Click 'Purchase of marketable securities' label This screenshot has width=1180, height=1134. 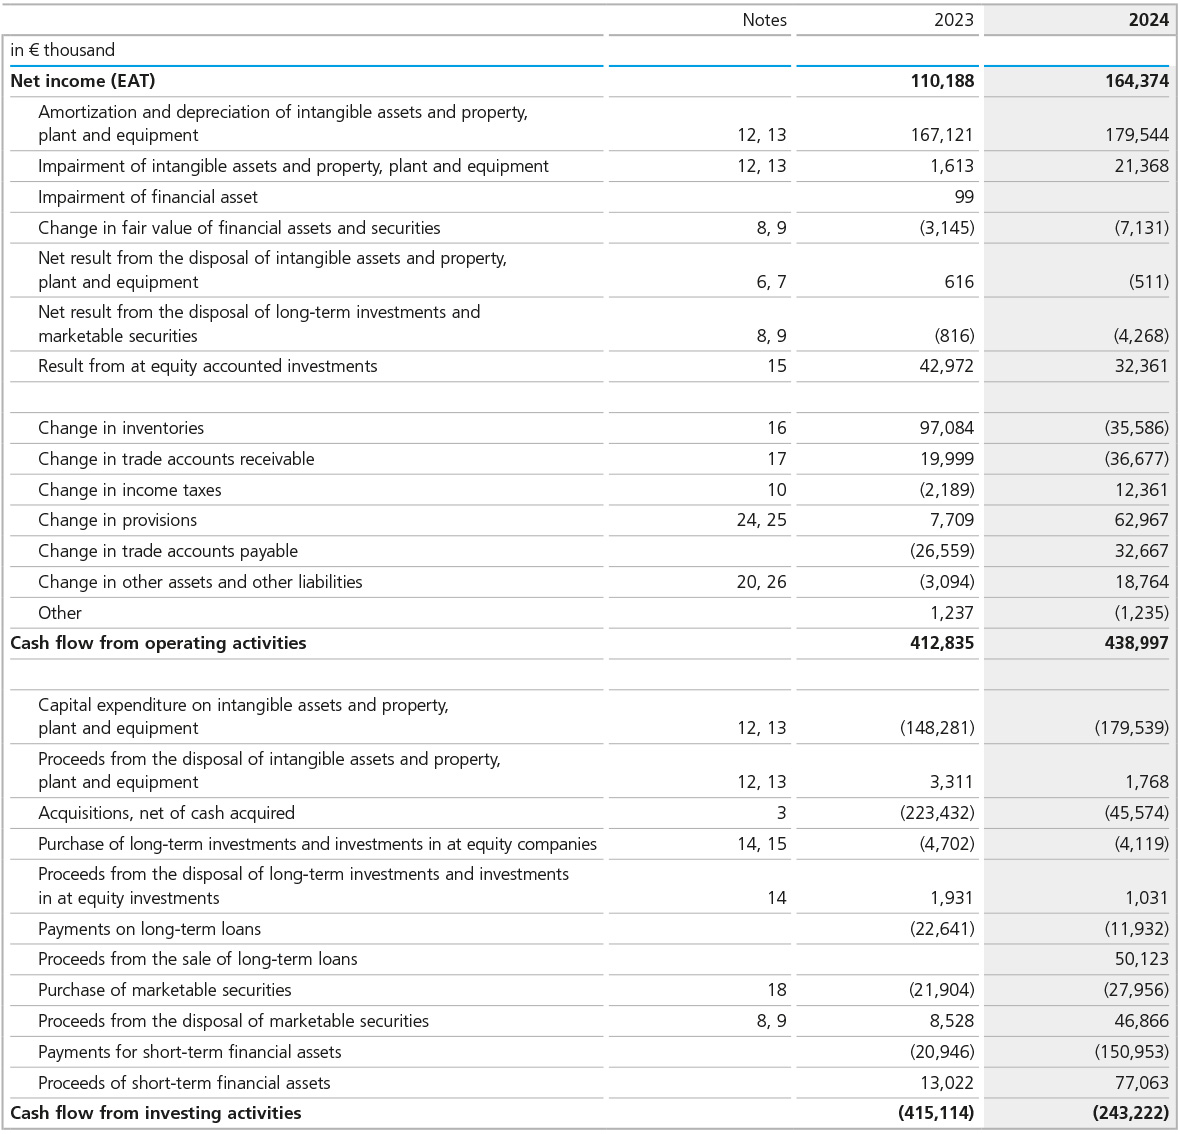(x=165, y=990)
